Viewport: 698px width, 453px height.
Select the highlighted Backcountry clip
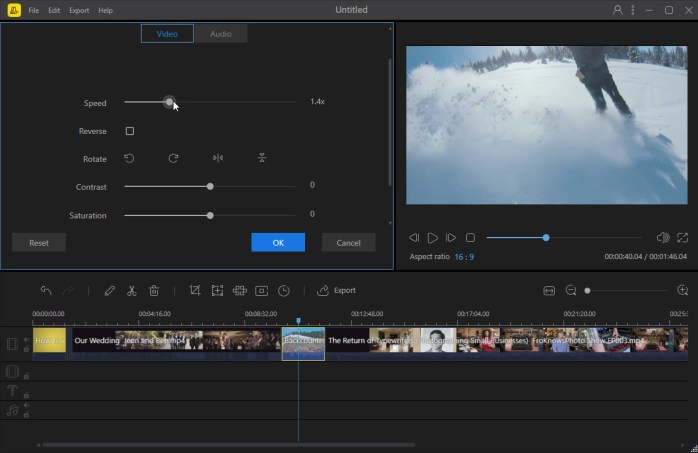pyautogui.click(x=303, y=344)
